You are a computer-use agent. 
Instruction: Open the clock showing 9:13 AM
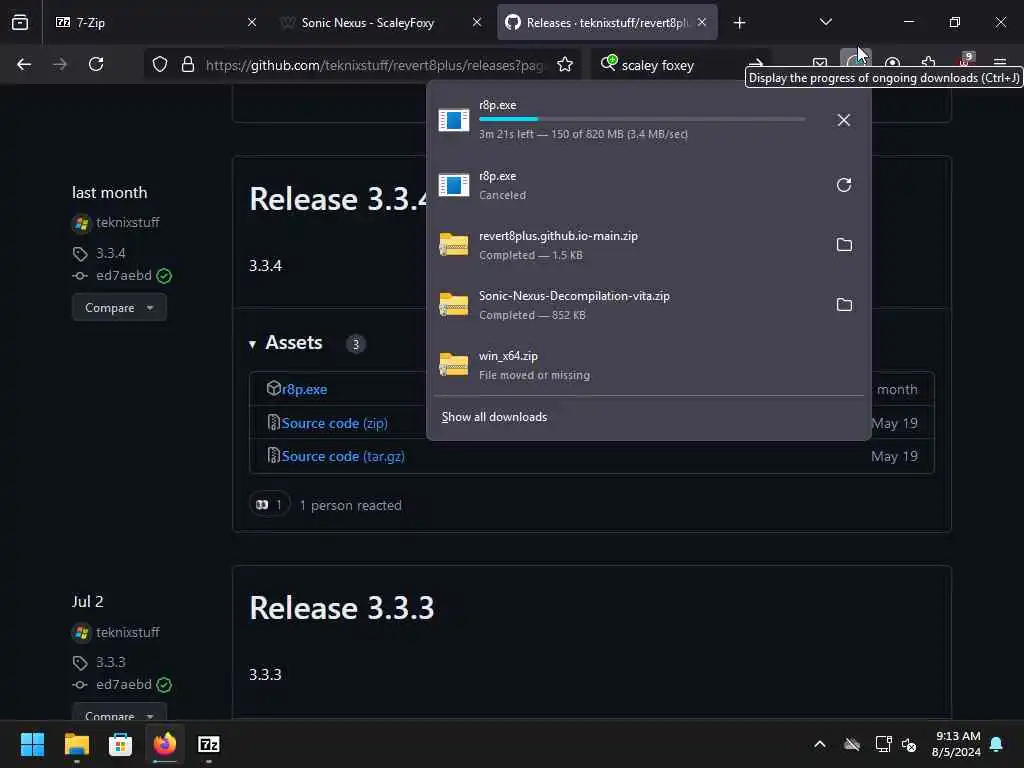point(957,744)
